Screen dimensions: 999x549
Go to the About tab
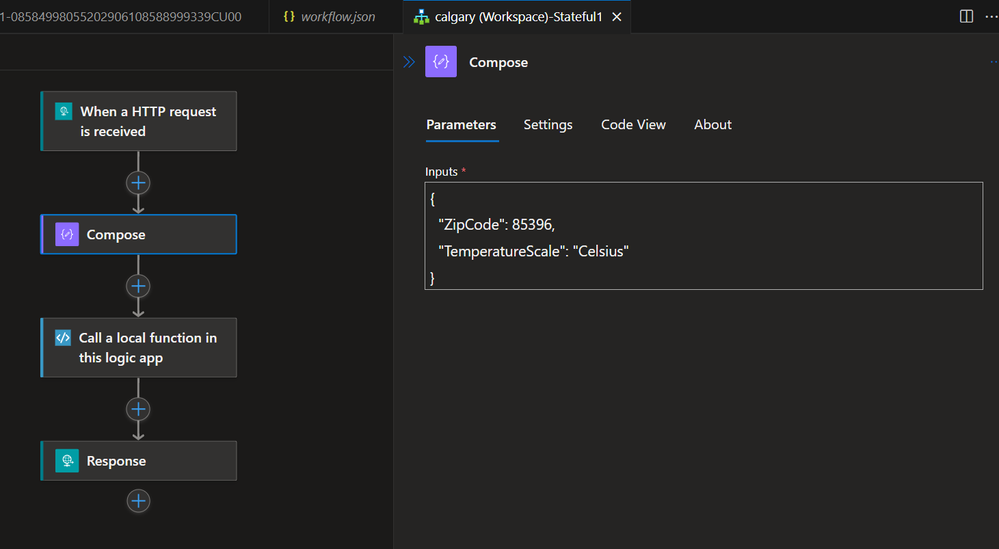pos(712,125)
